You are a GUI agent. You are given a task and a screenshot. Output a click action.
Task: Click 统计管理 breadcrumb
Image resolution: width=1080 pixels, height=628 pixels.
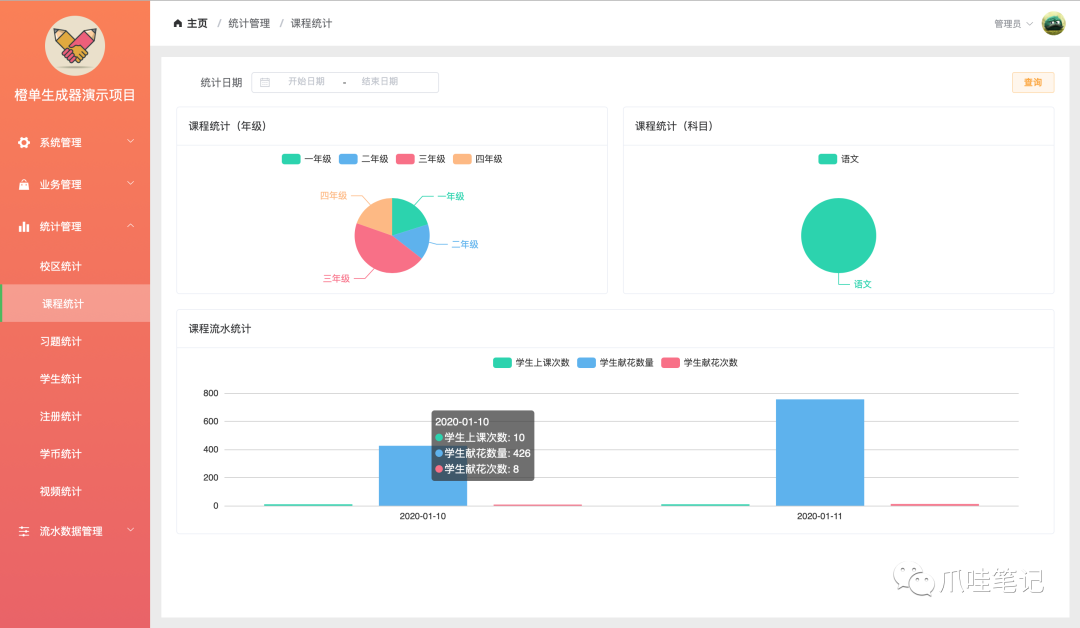249,23
